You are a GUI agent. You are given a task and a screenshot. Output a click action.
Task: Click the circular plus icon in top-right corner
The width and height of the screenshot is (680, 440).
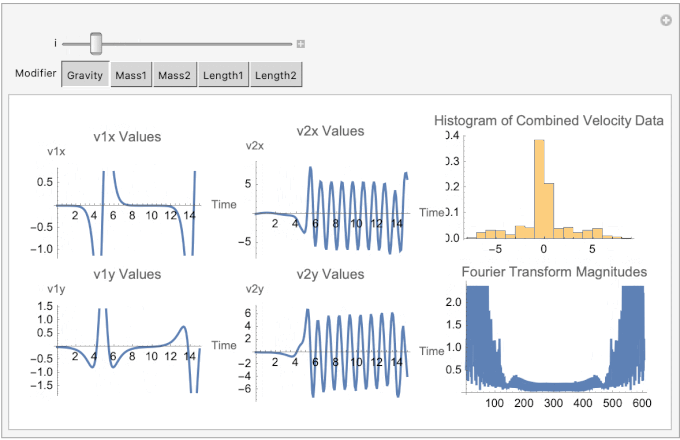click(x=665, y=21)
